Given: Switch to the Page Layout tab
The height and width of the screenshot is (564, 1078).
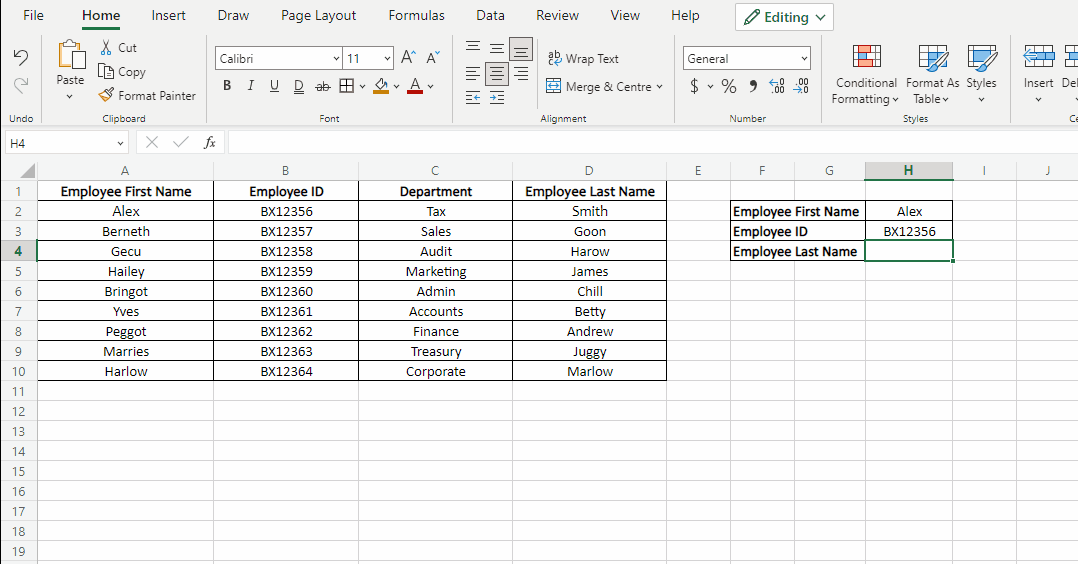Looking at the screenshot, I should [318, 15].
